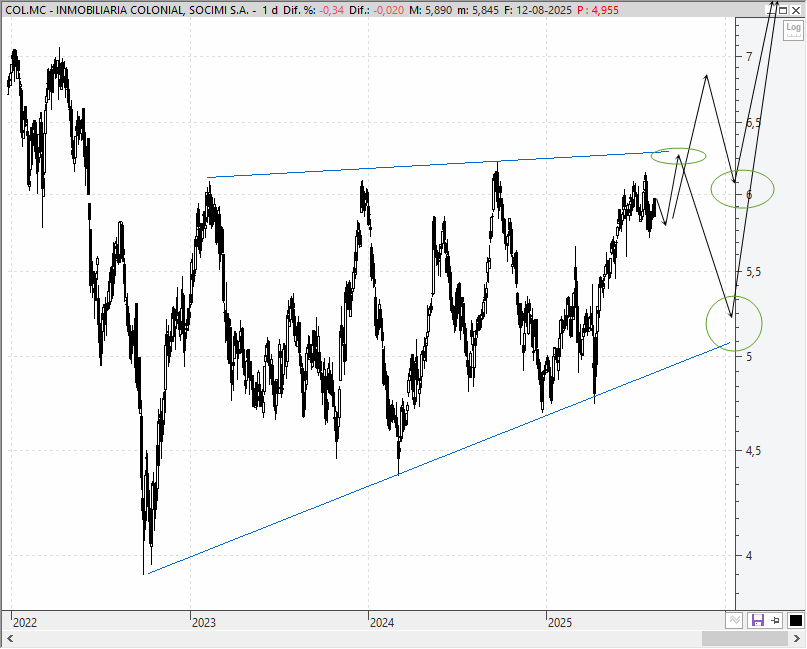This screenshot has height=649, width=807.
Task: Click the 'M: 5,890' high value
Action: [431, 10]
